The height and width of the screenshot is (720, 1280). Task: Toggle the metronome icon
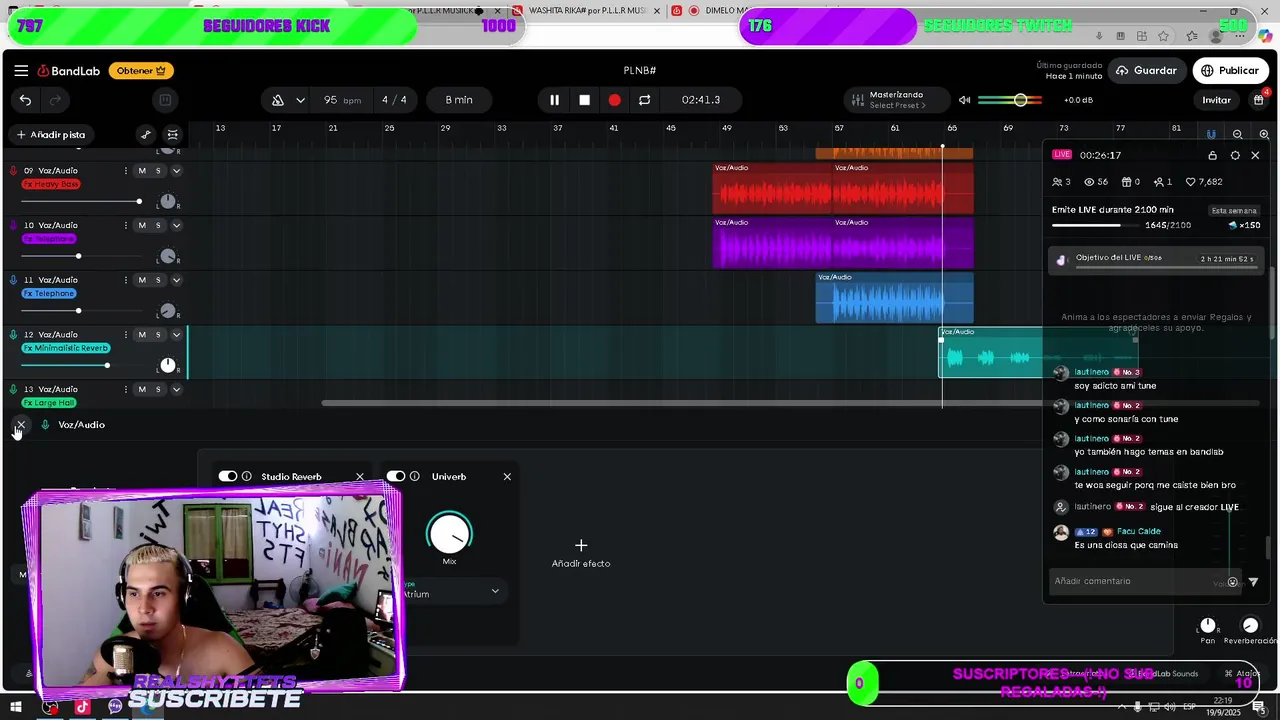[x=278, y=100]
